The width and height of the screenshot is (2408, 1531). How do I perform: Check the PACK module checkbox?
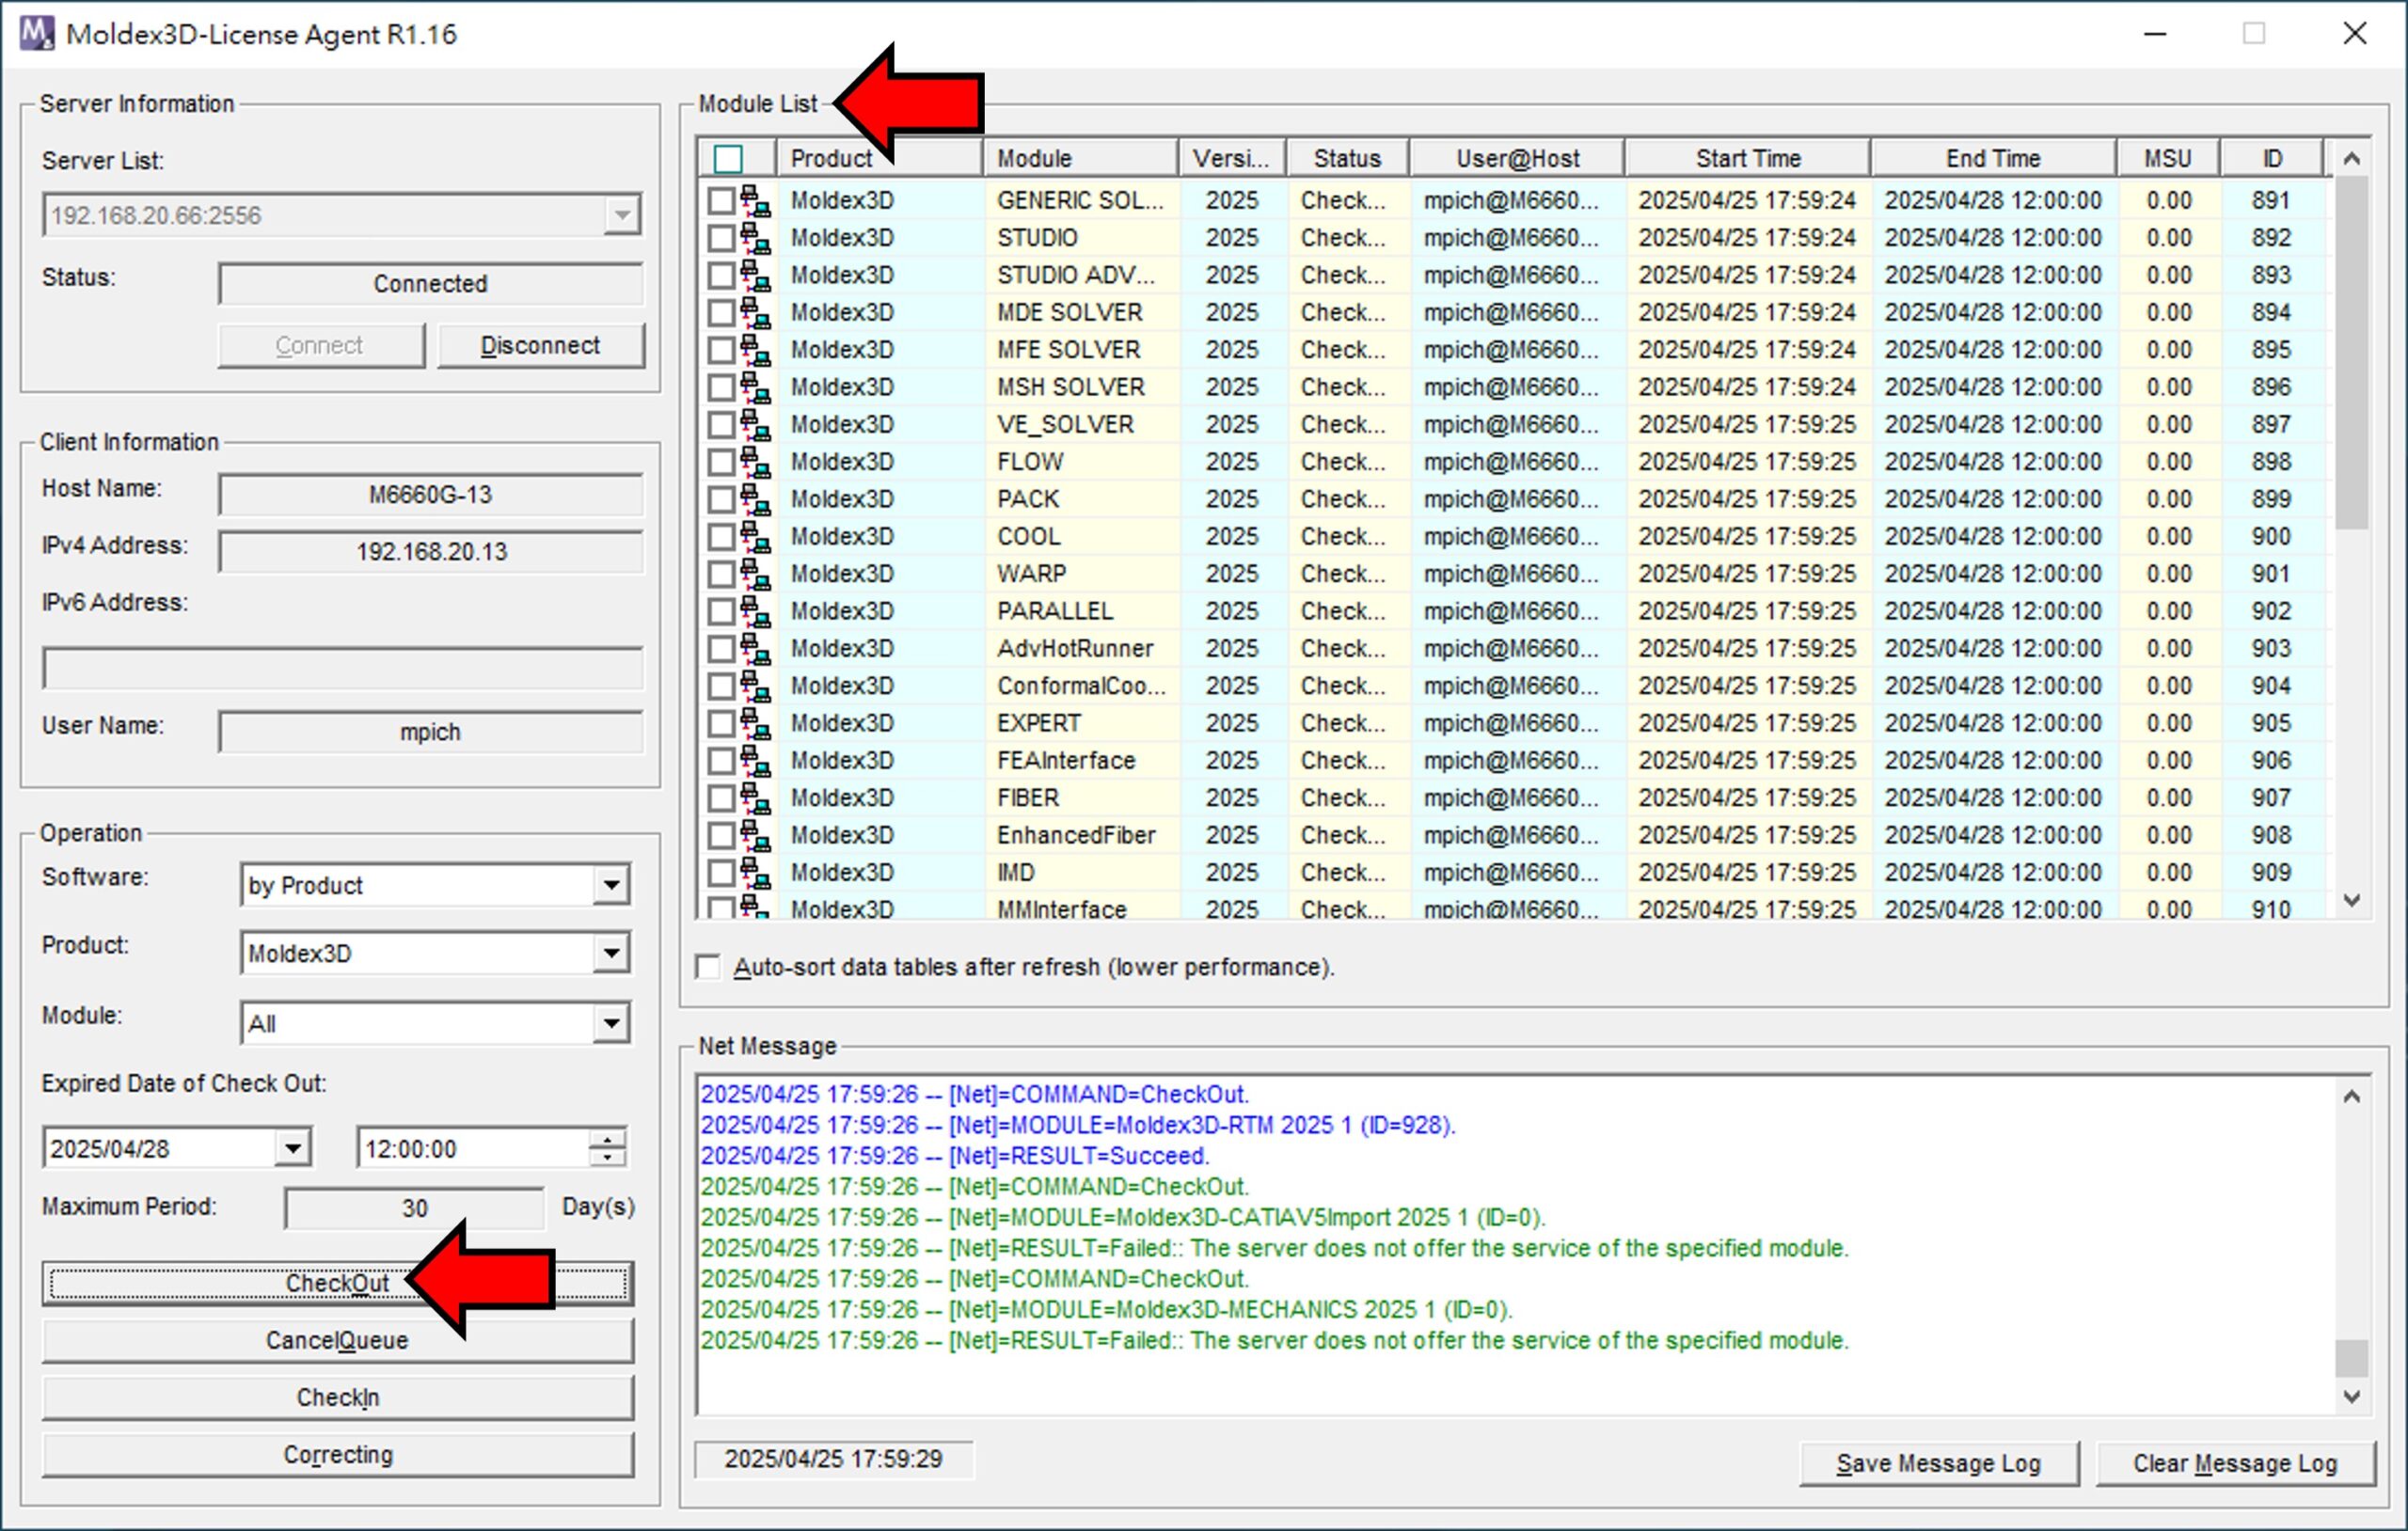coord(721,499)
